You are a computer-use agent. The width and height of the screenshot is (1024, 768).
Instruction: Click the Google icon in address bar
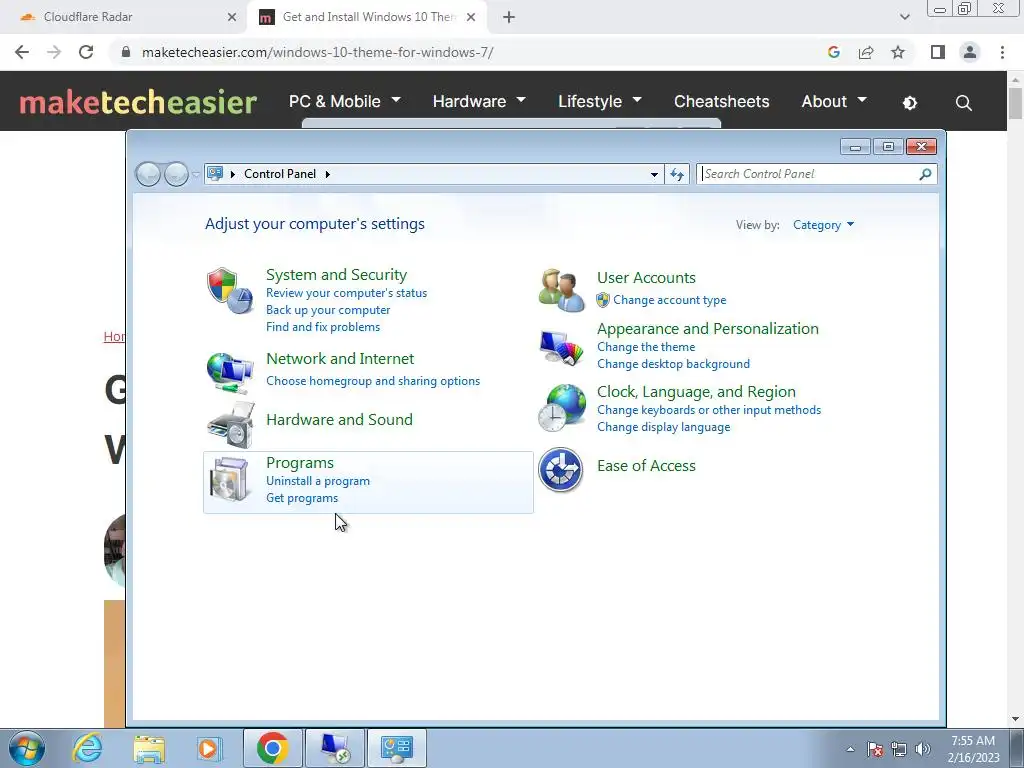tap(833, 52)
